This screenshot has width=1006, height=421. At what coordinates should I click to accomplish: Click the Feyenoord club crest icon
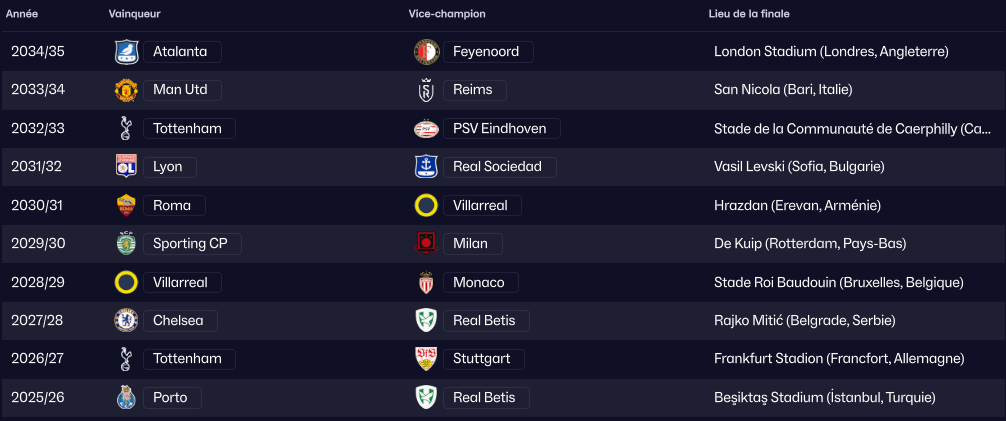pyautogui.click(x=426, y=51)
